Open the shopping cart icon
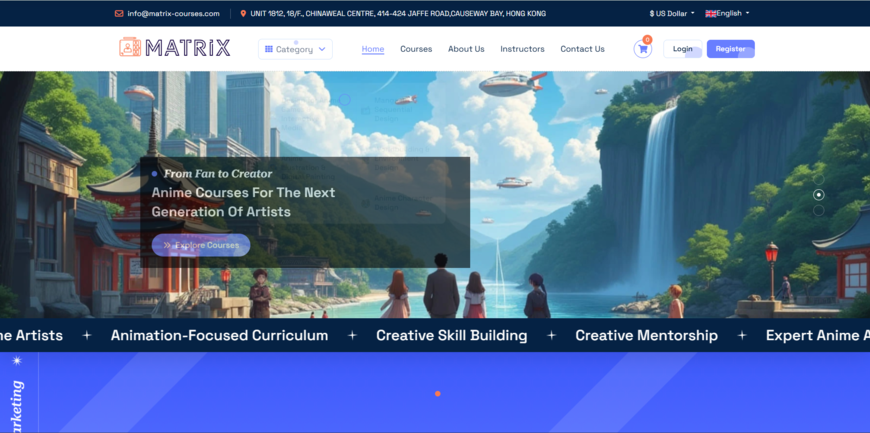Screen dimensions: 870x433 (x=642, y=49)
